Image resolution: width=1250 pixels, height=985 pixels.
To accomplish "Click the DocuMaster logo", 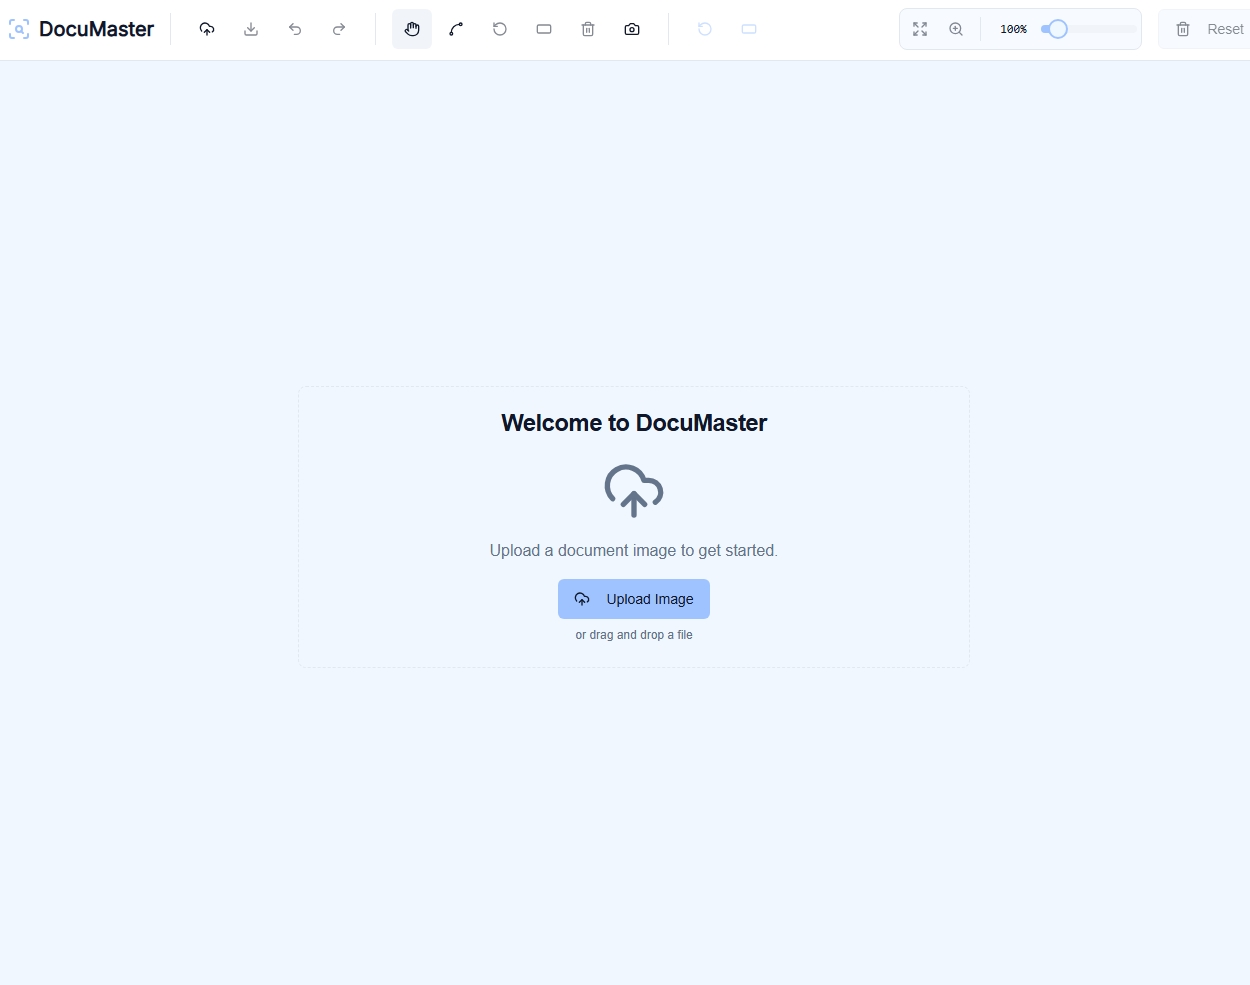I will pyautogui.click(x=82, y=29).
